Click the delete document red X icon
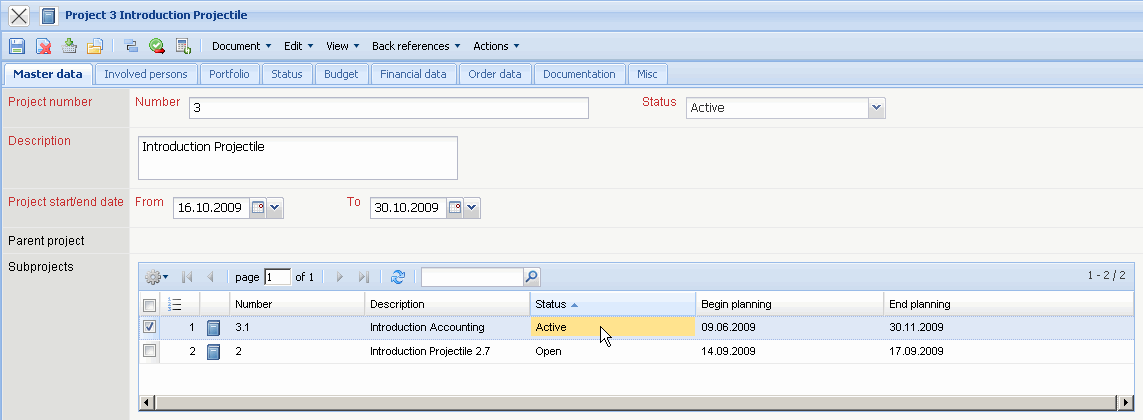This screenshot has height=420, width=1143. 44,46
